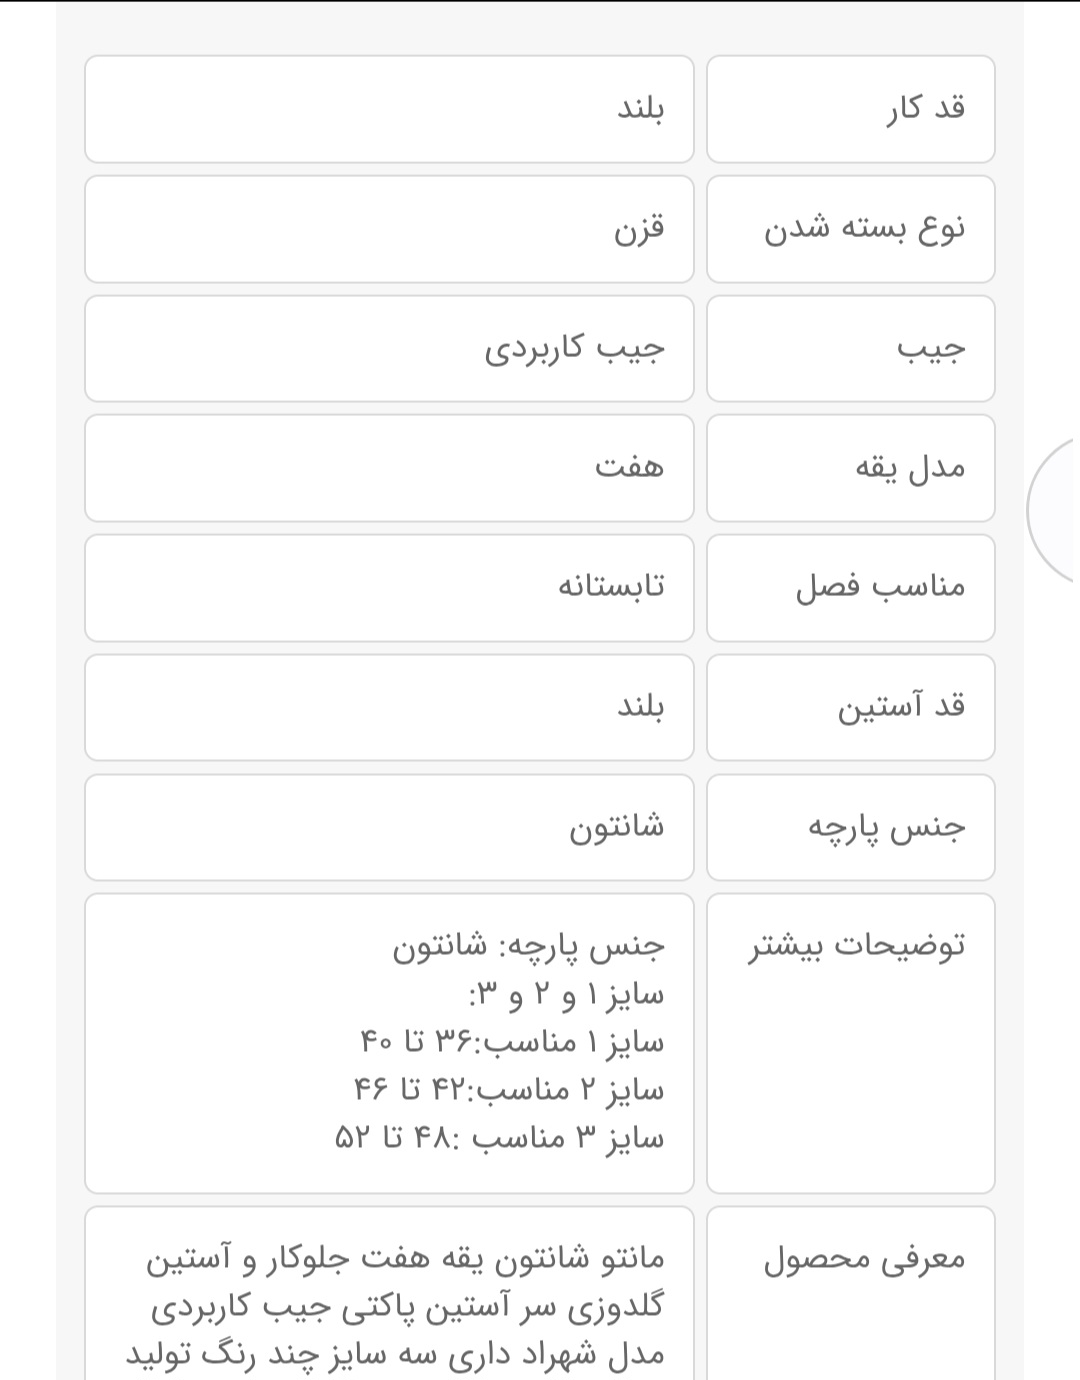Click the 'نوع بسته شدن' label cell

point(850,229)
